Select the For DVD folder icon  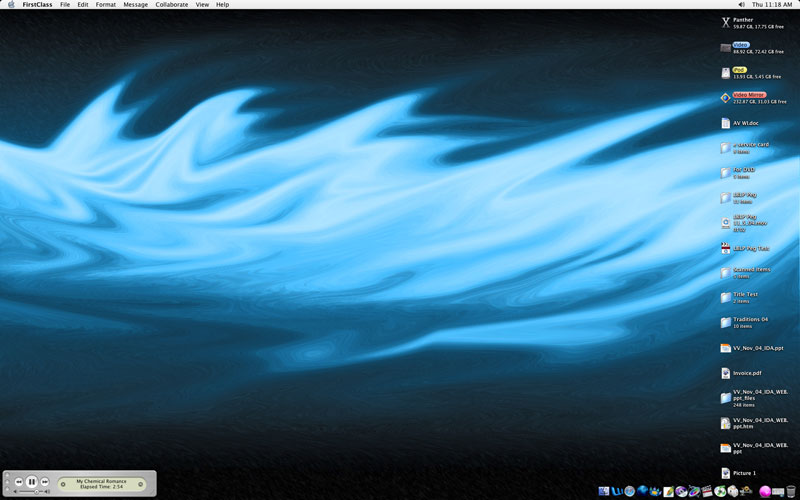pos(726,173)
